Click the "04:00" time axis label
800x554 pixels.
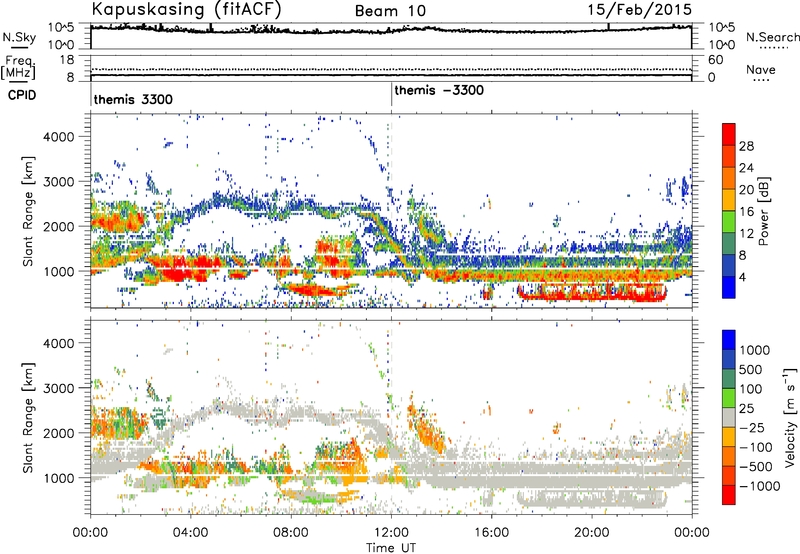pos(191,533)
